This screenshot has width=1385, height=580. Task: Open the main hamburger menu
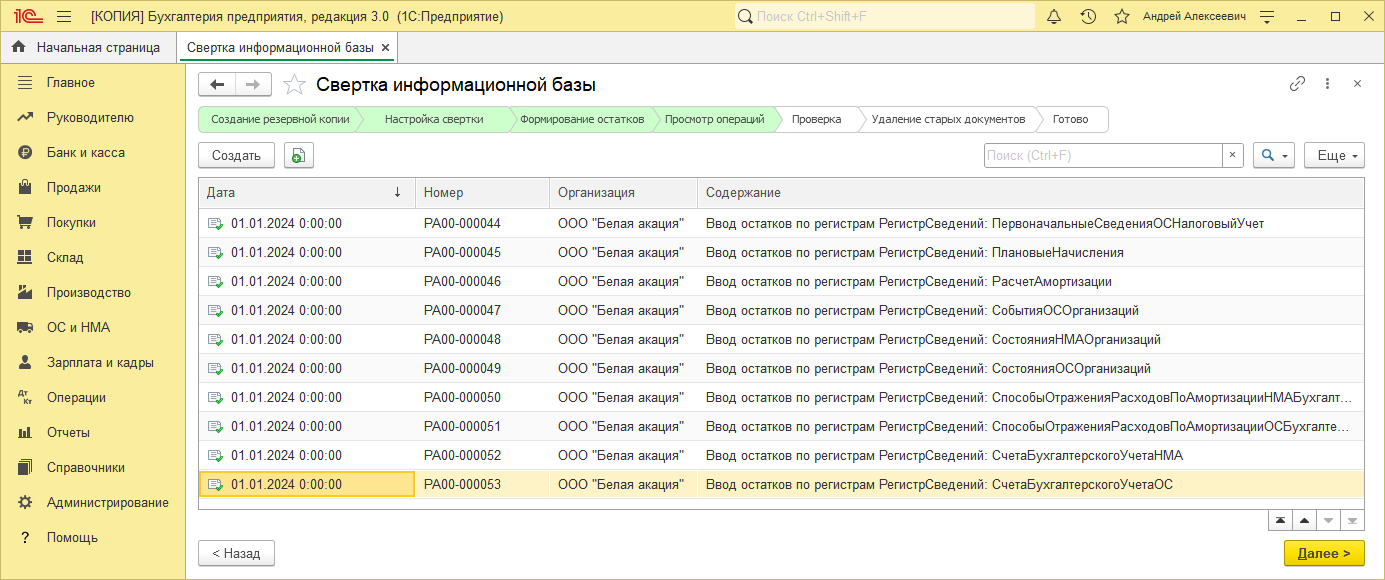coord(64,17)
